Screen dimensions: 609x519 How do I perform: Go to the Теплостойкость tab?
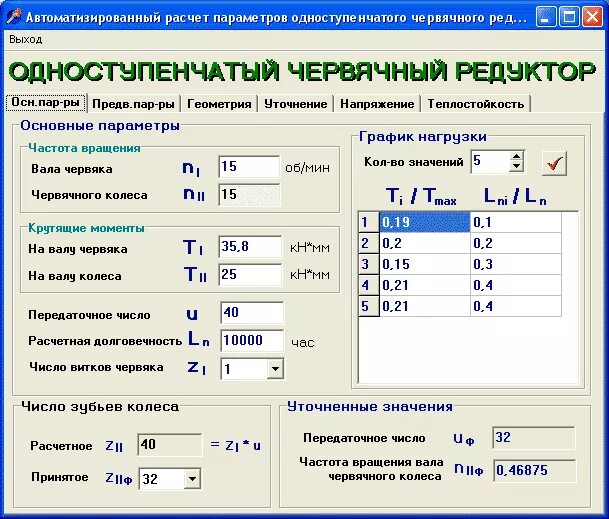[476, 104]
